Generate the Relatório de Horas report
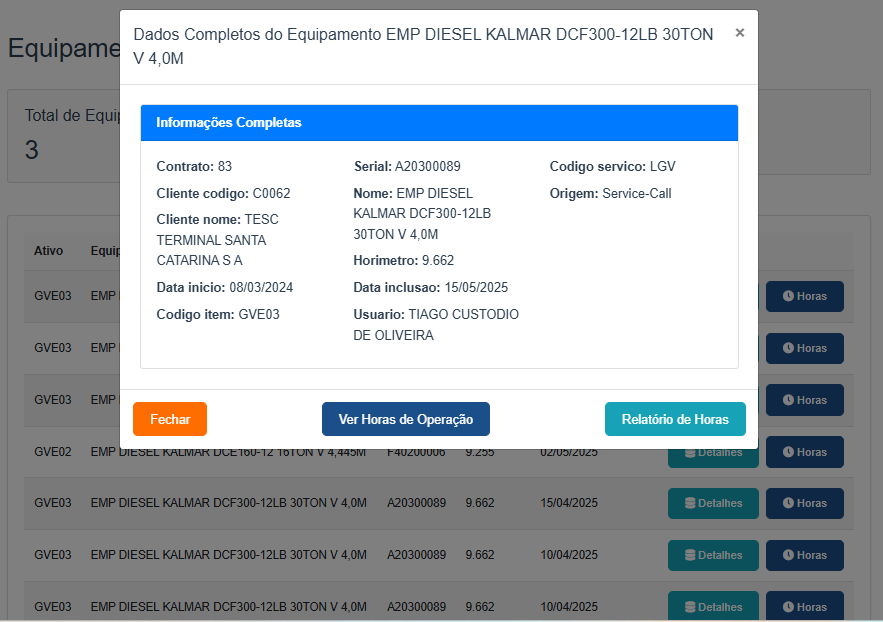This screenshot has width=883, height=622. [675, 419]
